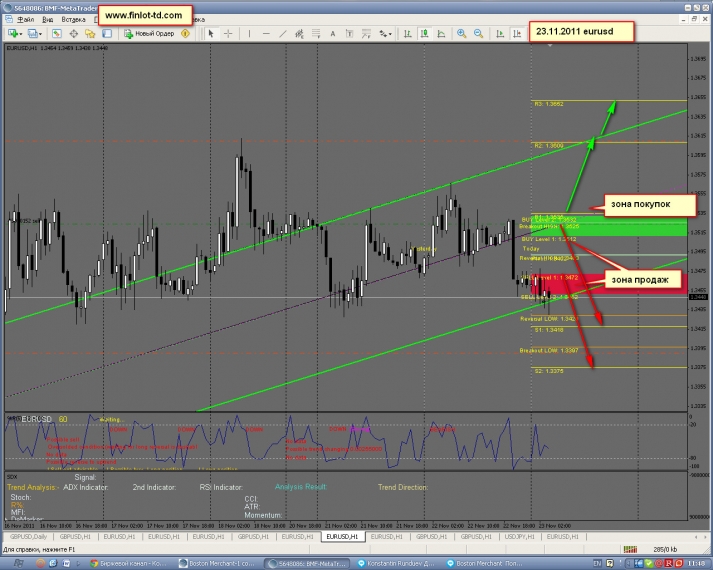The image size is (713, 570).
Task: Open the Navigator folder-star icon
Action: point(90,33)
